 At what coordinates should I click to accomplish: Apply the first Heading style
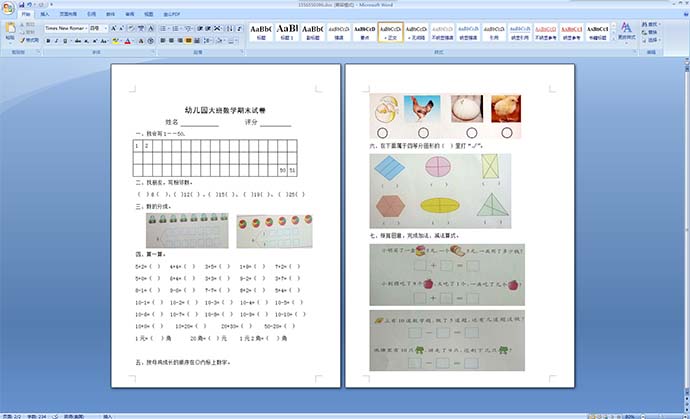coord(261,32)
